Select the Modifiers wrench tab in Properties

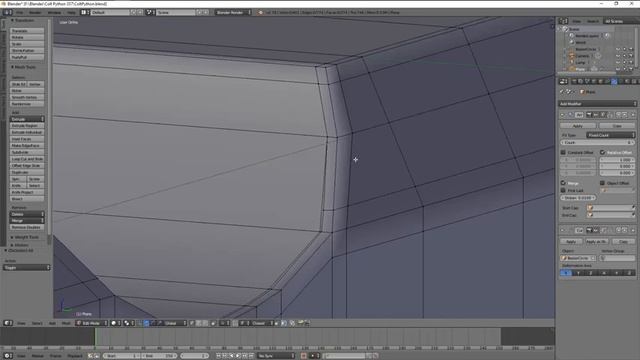point(614,82)
